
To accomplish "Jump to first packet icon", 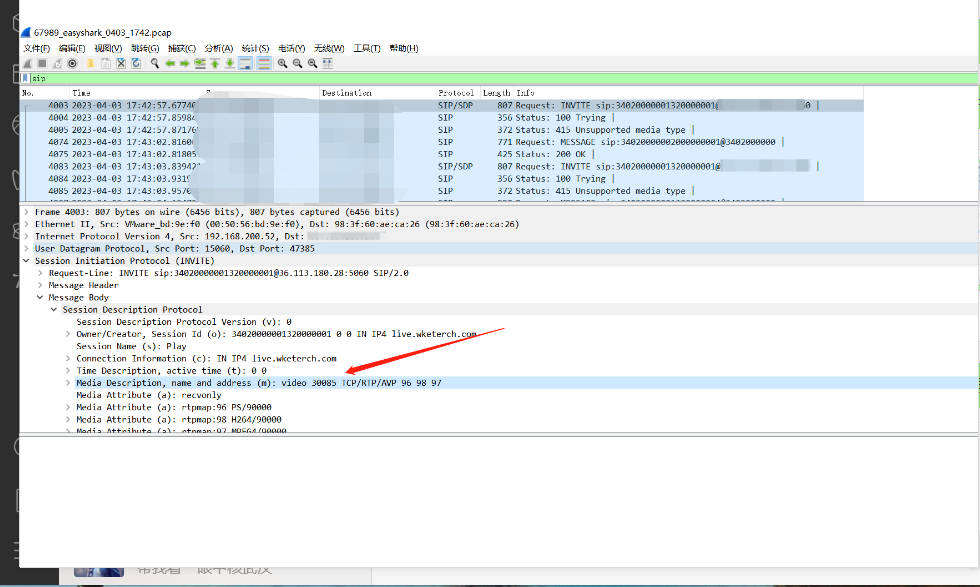I will pyautogui.click(x=215, y=63).
